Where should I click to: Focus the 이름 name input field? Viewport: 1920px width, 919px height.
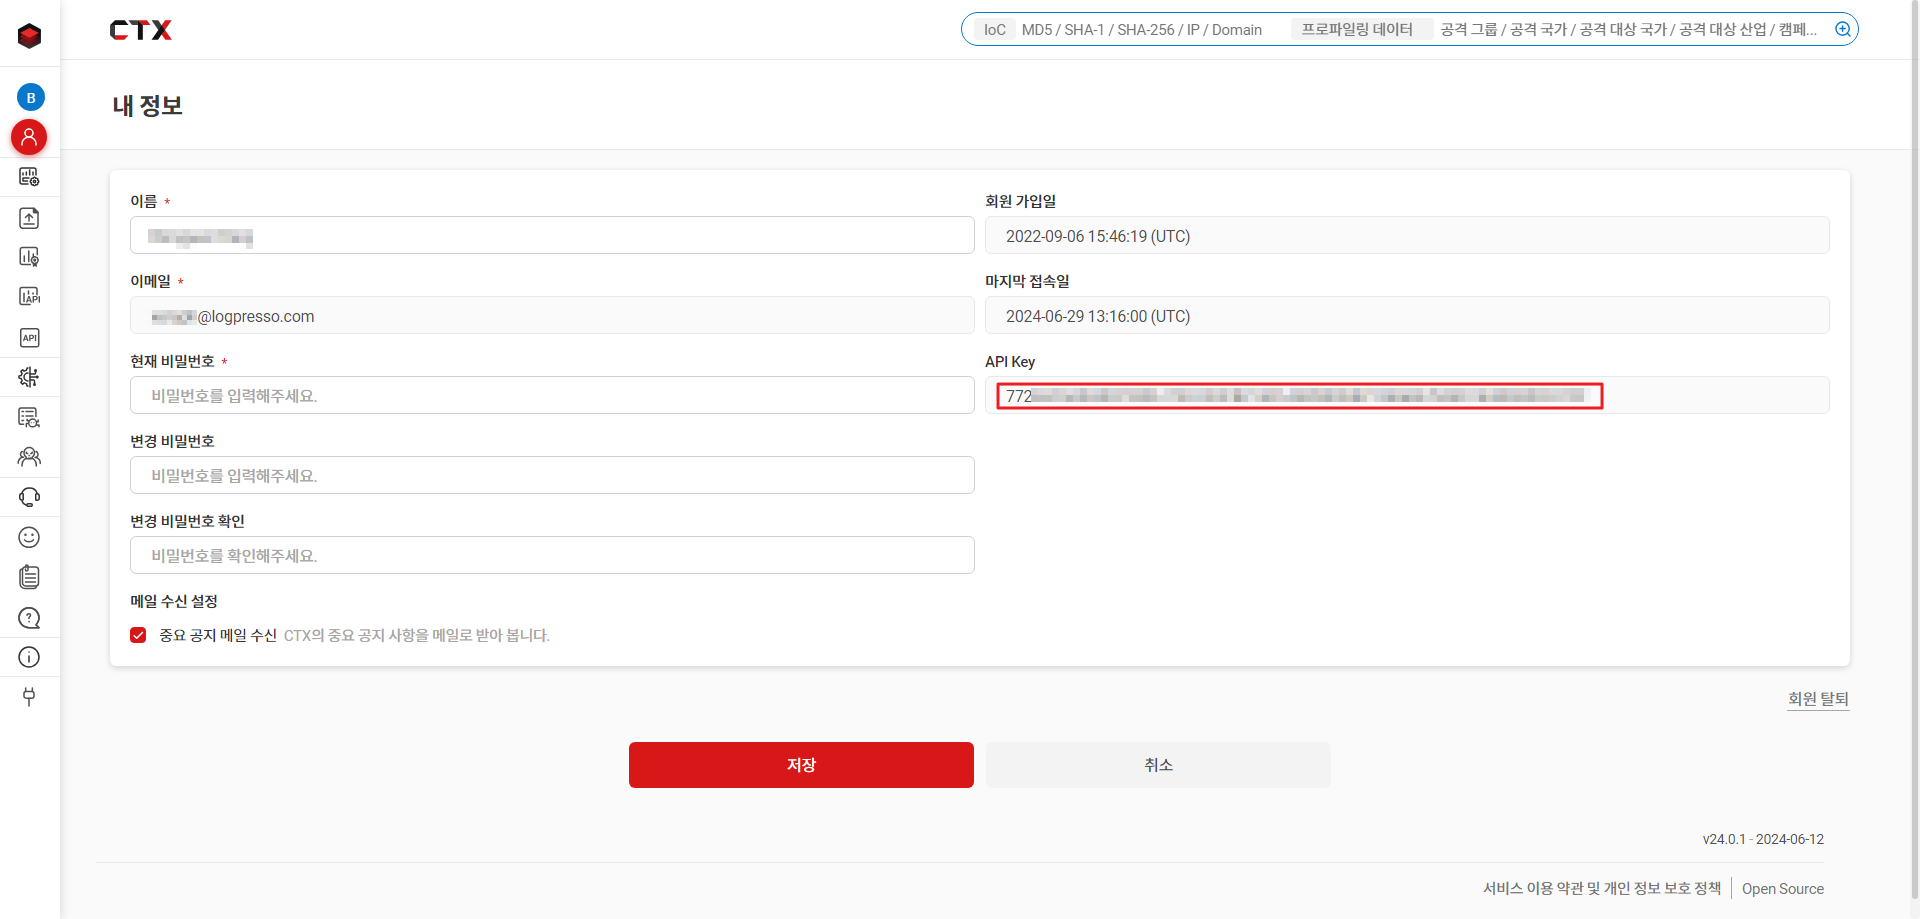pos(552,235)
